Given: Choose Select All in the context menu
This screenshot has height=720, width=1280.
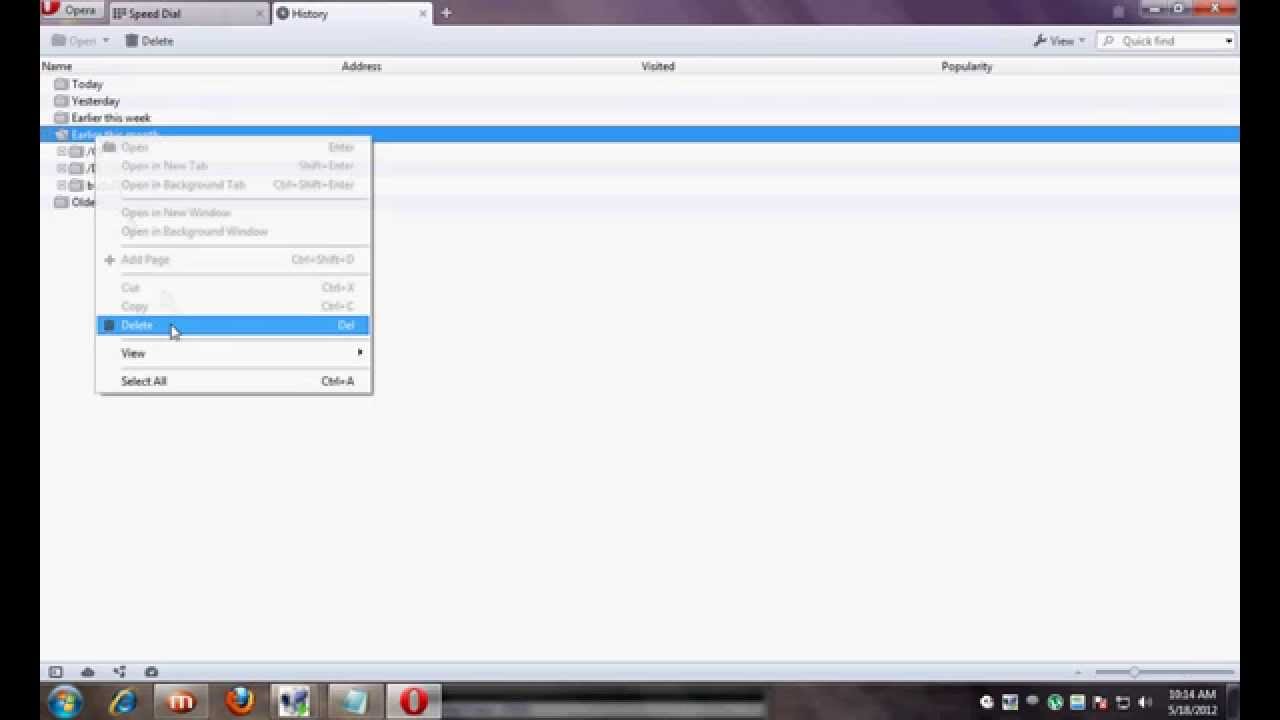Looking at the screenshot, I should tap(233, 381).
